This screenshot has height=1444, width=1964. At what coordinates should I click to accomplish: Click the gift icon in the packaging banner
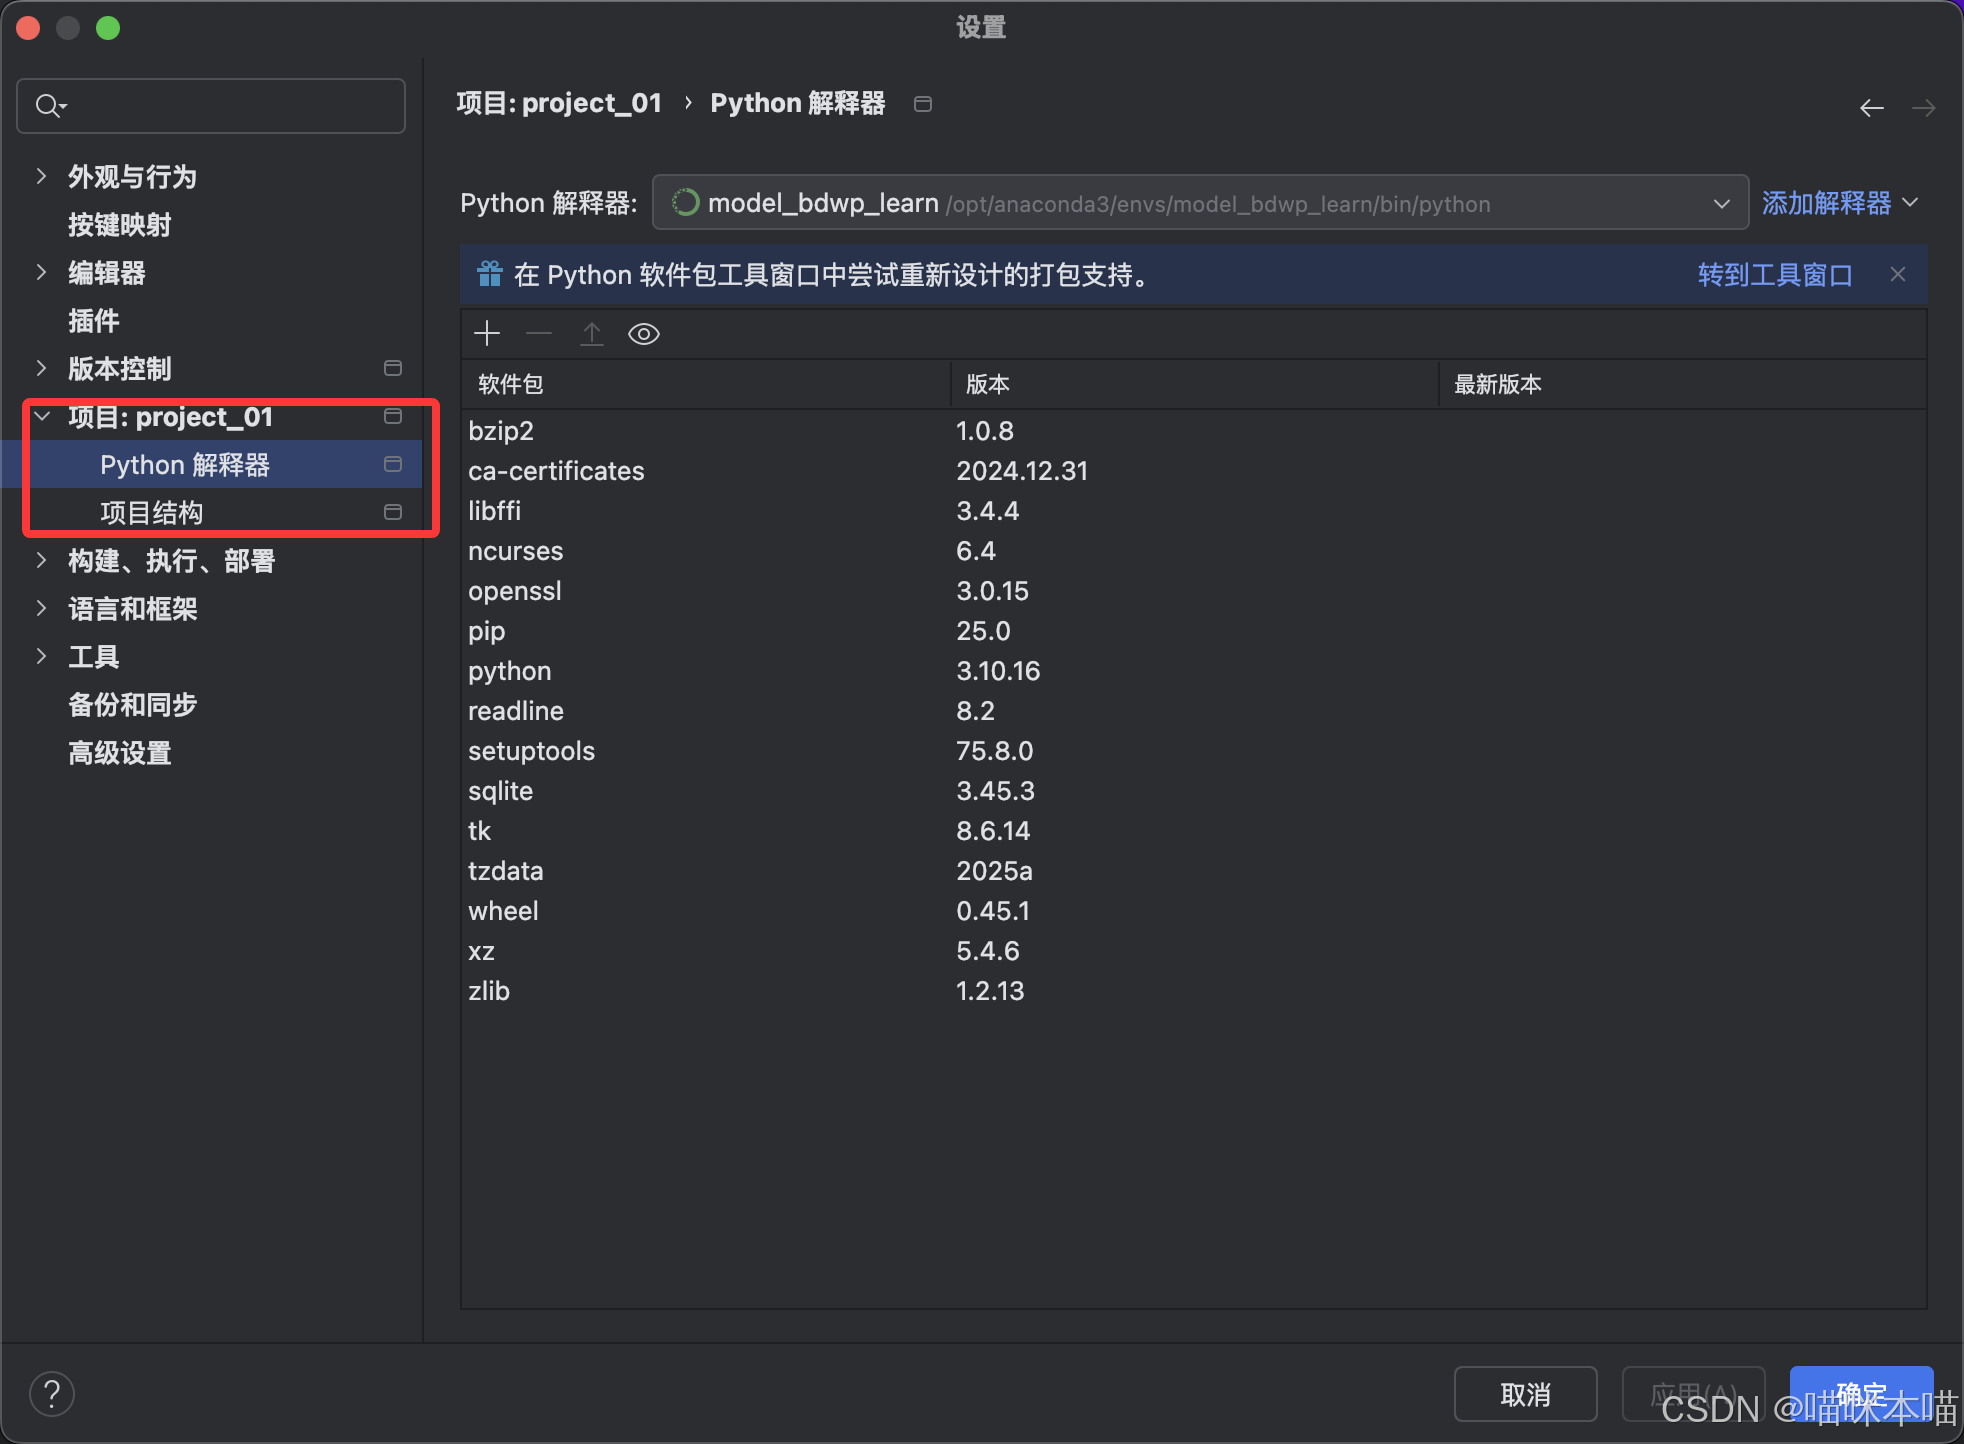490,274
